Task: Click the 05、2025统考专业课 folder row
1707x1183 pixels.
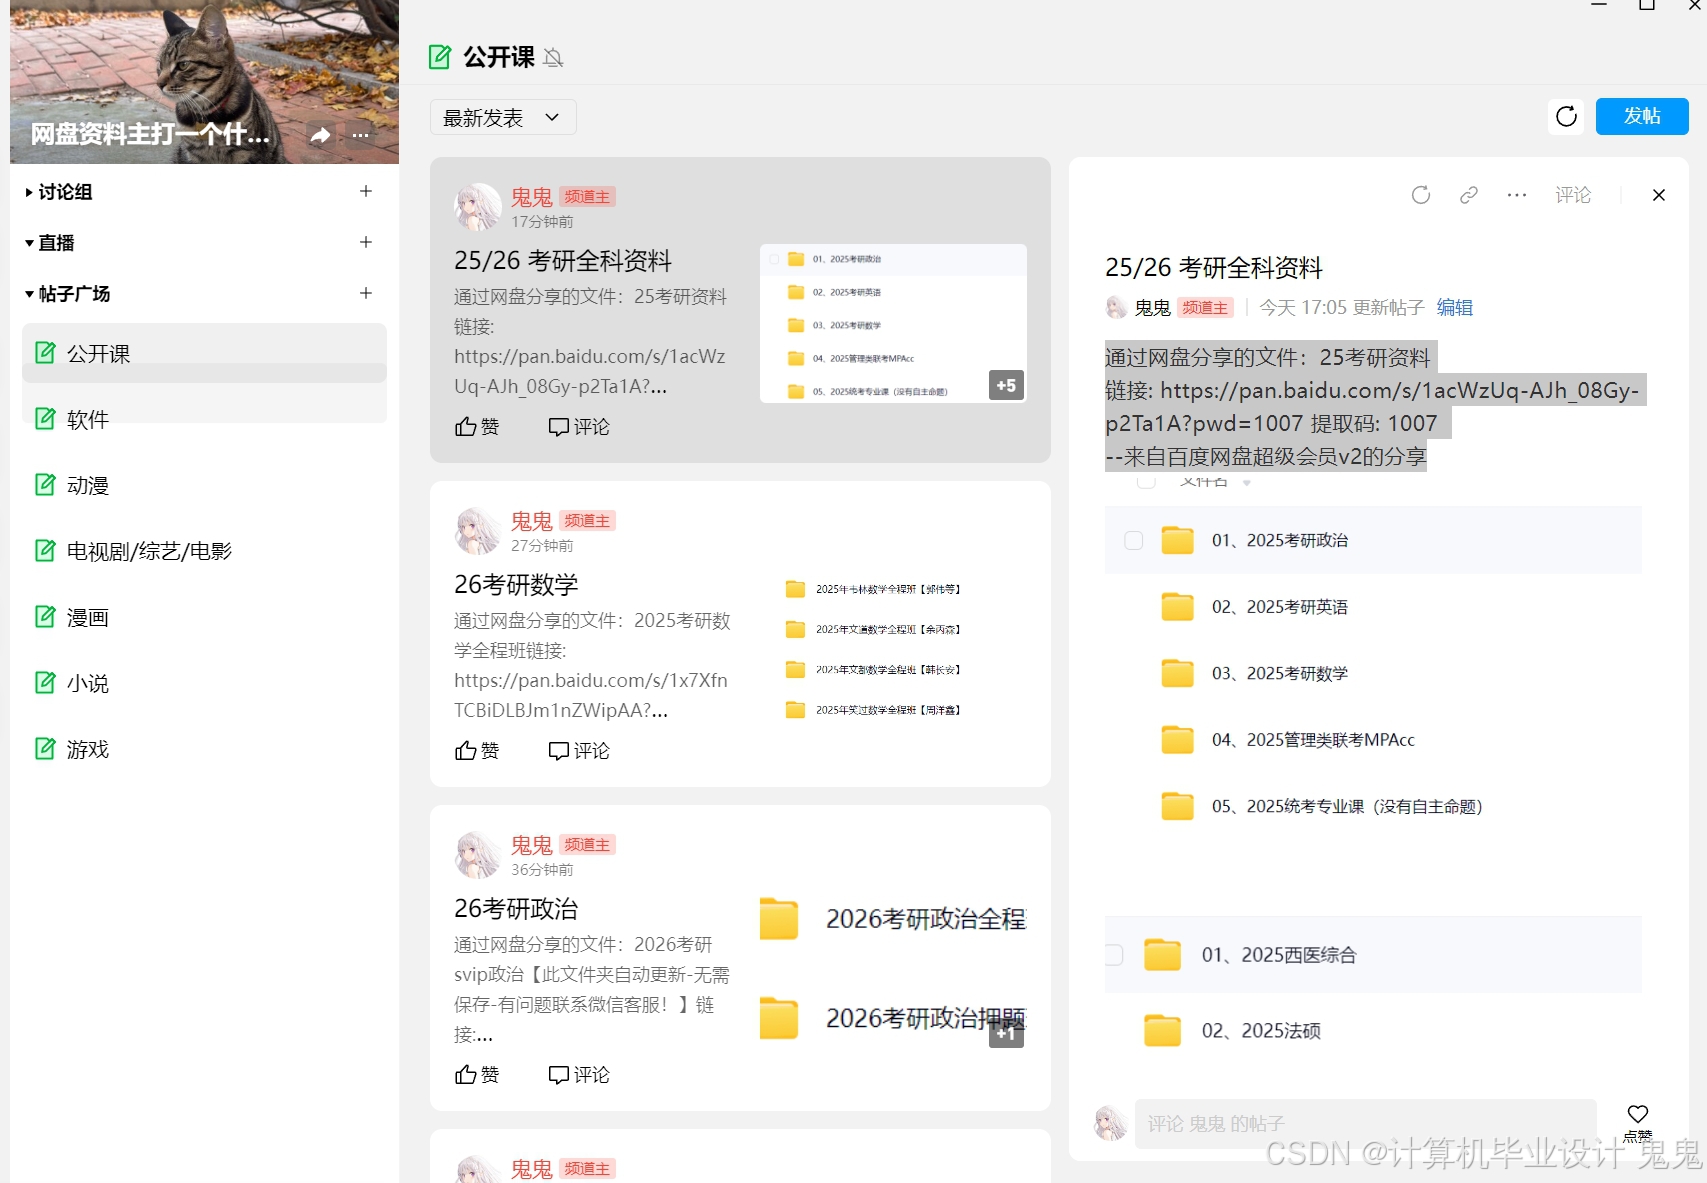Action: (1373, 806)
